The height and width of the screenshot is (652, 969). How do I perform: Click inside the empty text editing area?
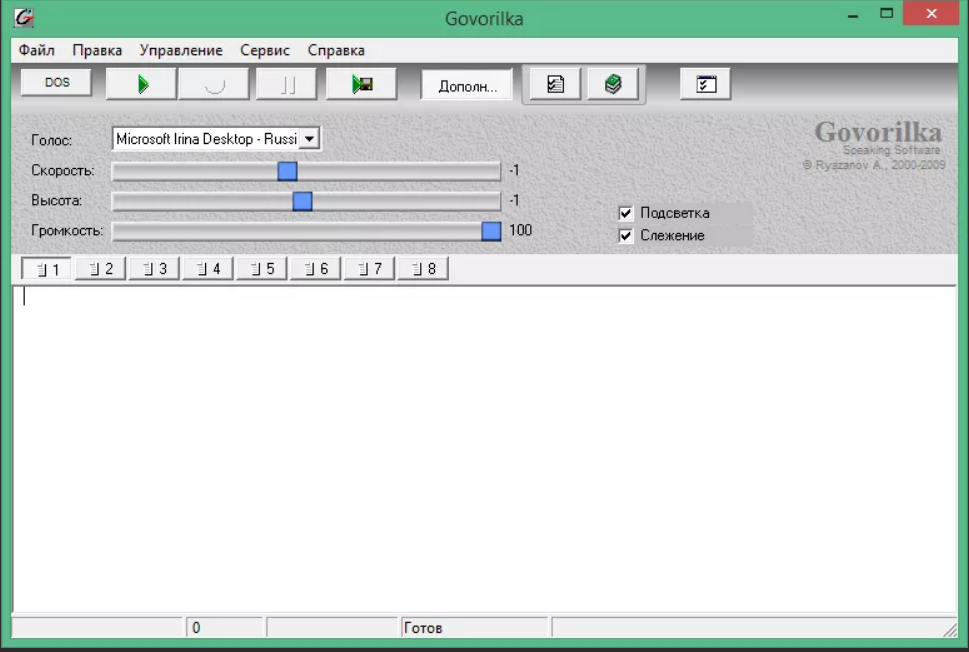click(484, 449)
